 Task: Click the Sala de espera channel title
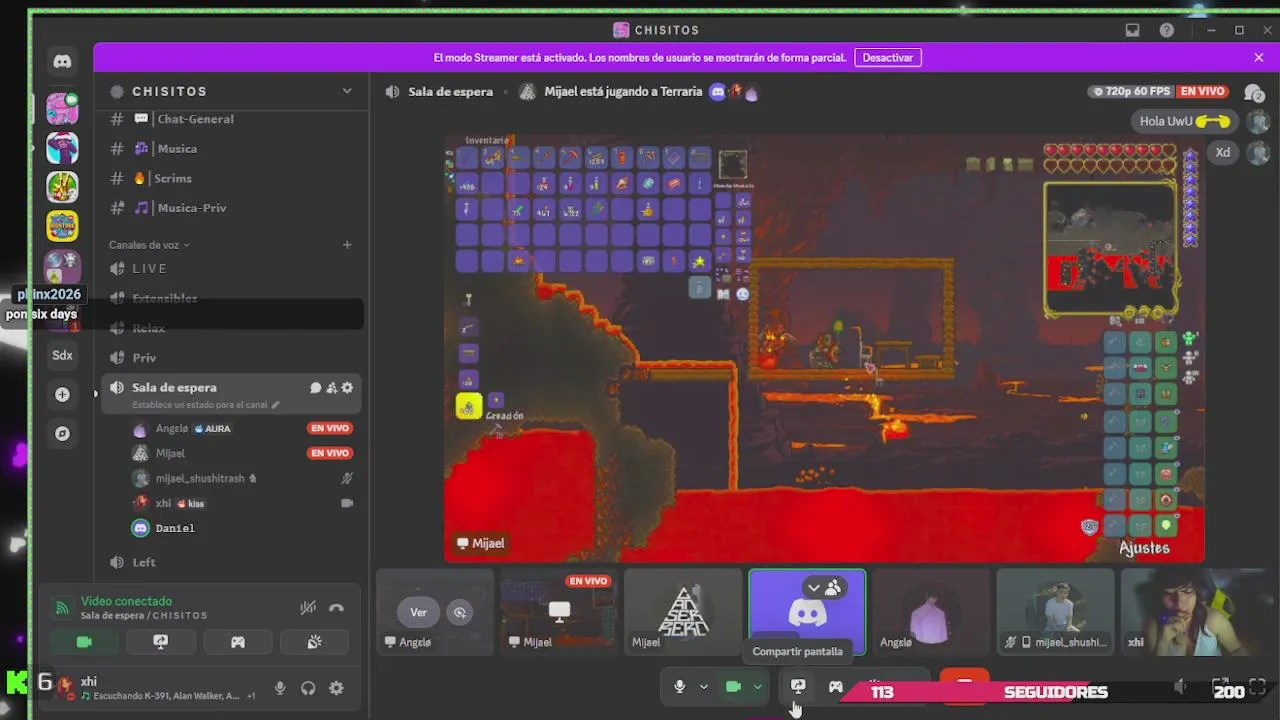[x=450, y=91]
